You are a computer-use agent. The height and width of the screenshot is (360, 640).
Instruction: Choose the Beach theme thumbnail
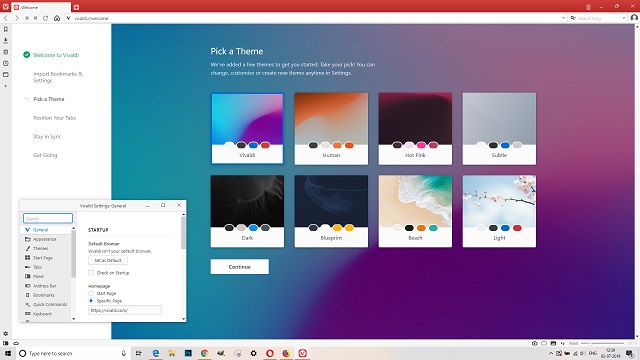415,211
